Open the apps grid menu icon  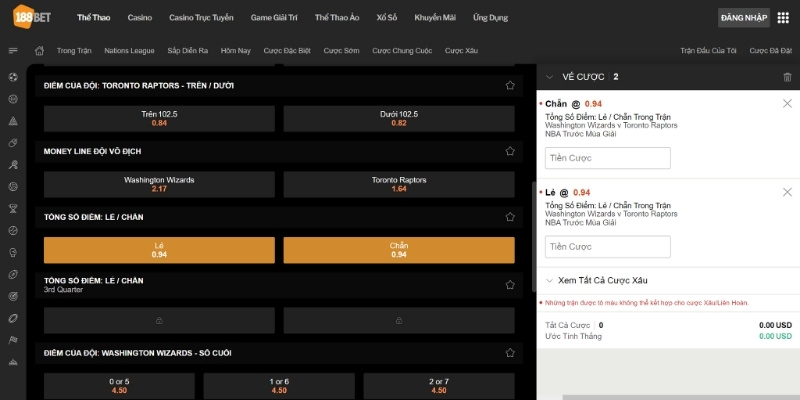(783, 18)
